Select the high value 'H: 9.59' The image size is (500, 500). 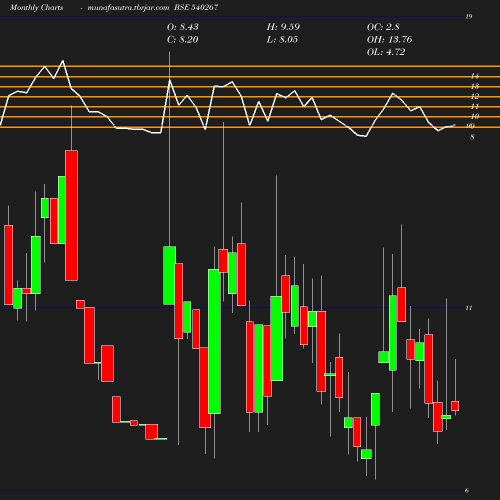283,27
